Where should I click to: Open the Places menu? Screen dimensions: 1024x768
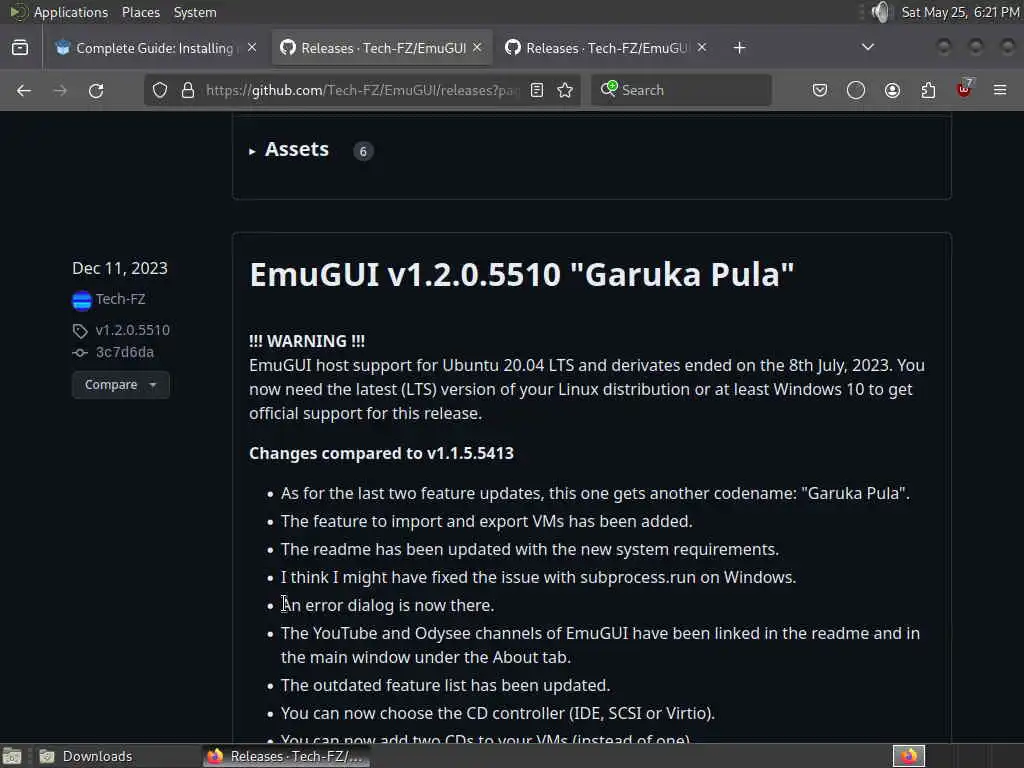(x=141, y=12)
